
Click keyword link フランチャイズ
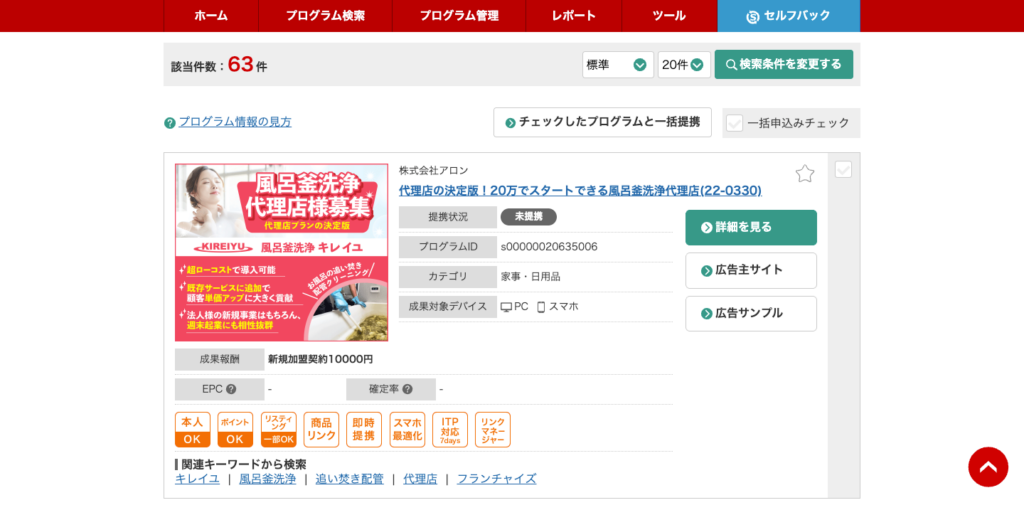[496, 479]
